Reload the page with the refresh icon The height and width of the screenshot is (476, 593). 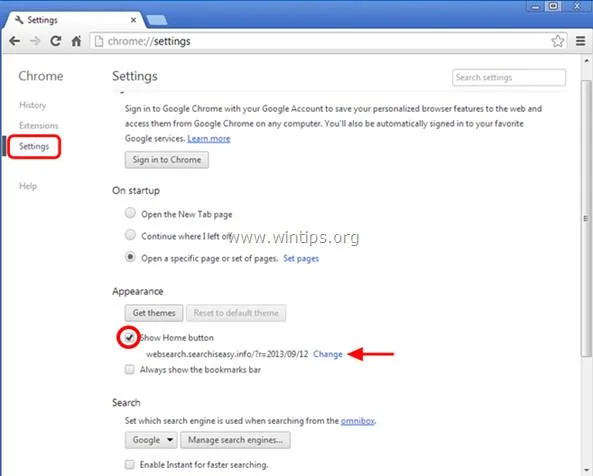tap(56, 41)
